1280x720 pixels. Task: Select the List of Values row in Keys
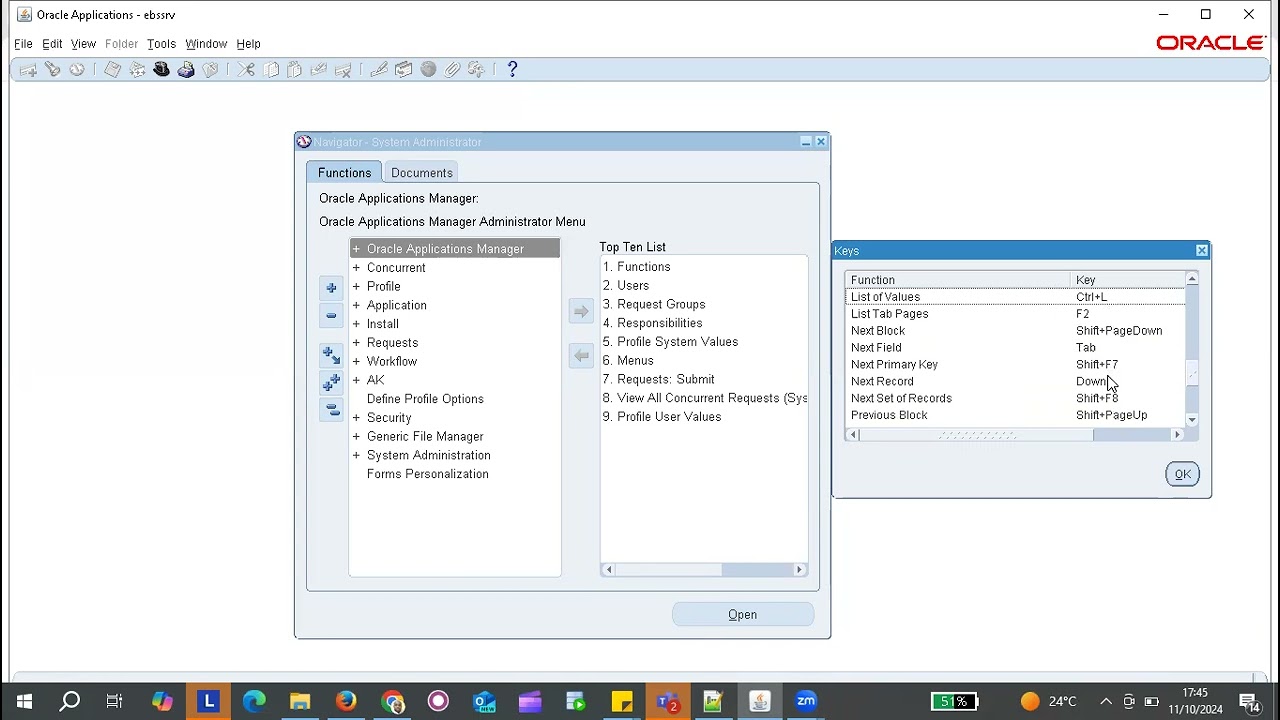point(1015,297)
